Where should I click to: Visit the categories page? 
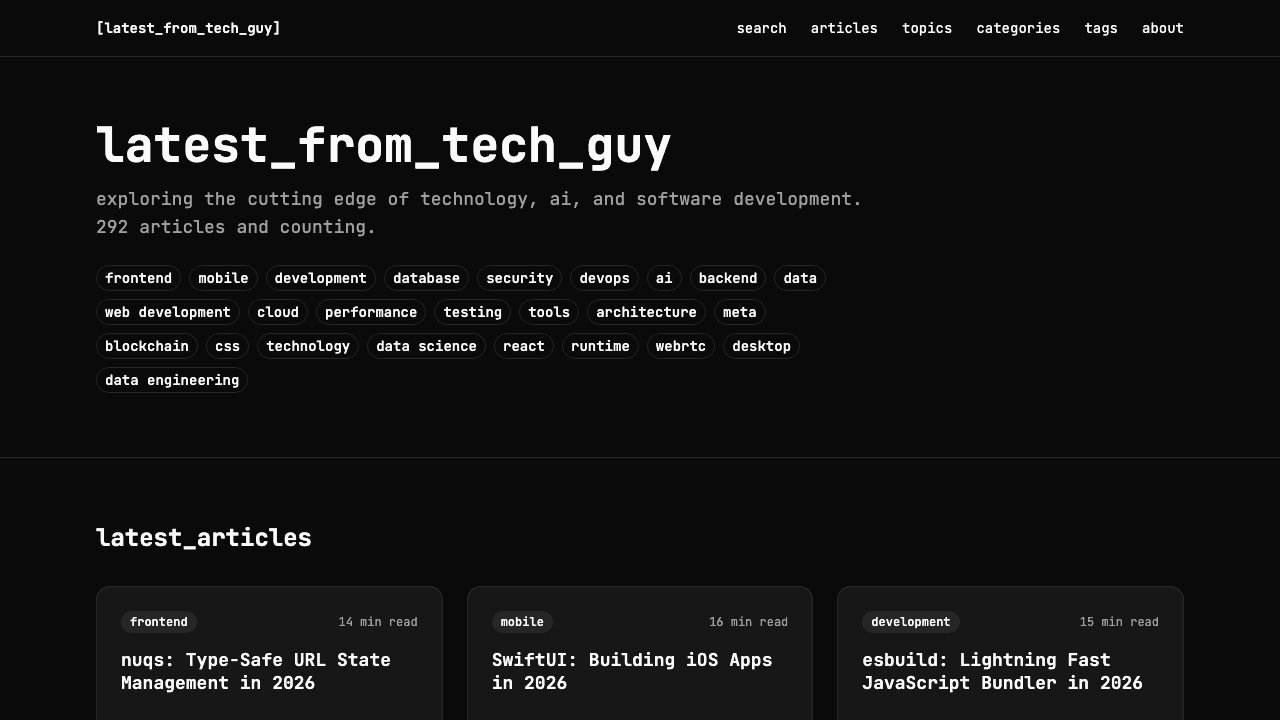(x=1018, y=28)
